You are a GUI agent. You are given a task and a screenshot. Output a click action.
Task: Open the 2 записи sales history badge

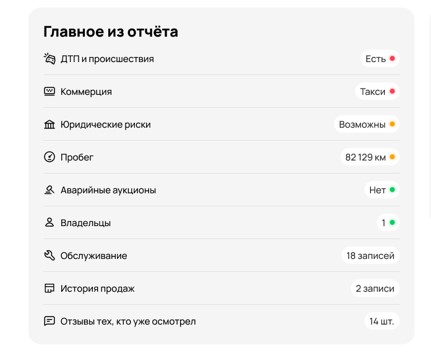(x=375, y=288)
